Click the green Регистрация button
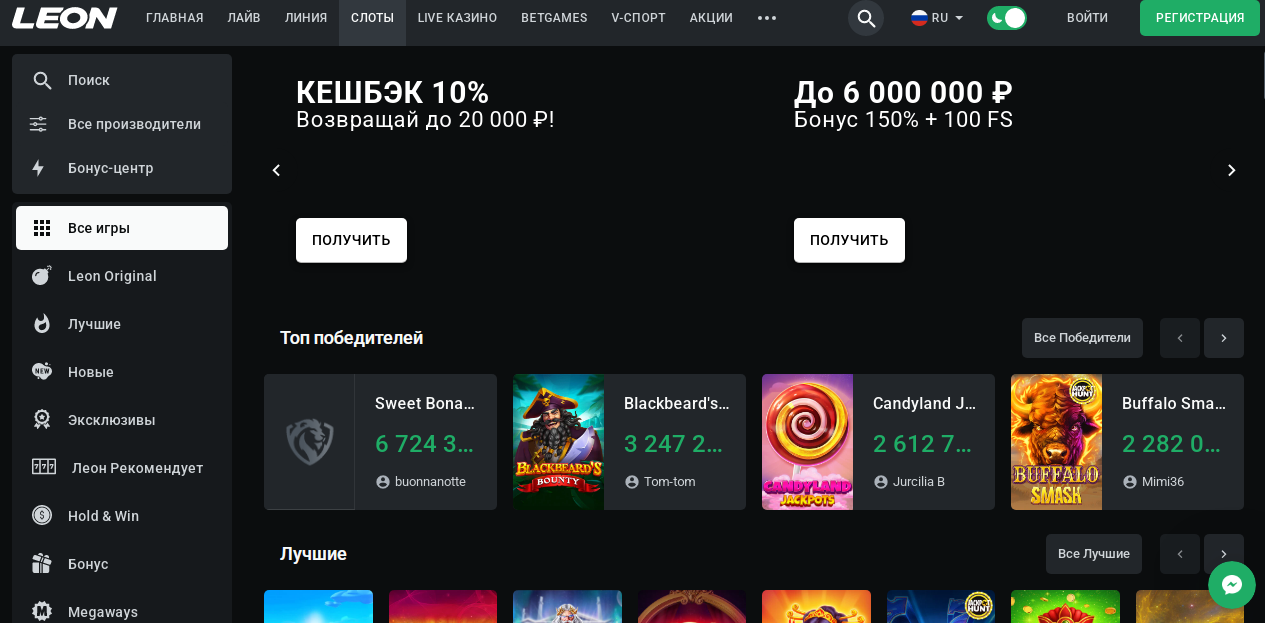1265x623 pixels. tap(1199, 18)
